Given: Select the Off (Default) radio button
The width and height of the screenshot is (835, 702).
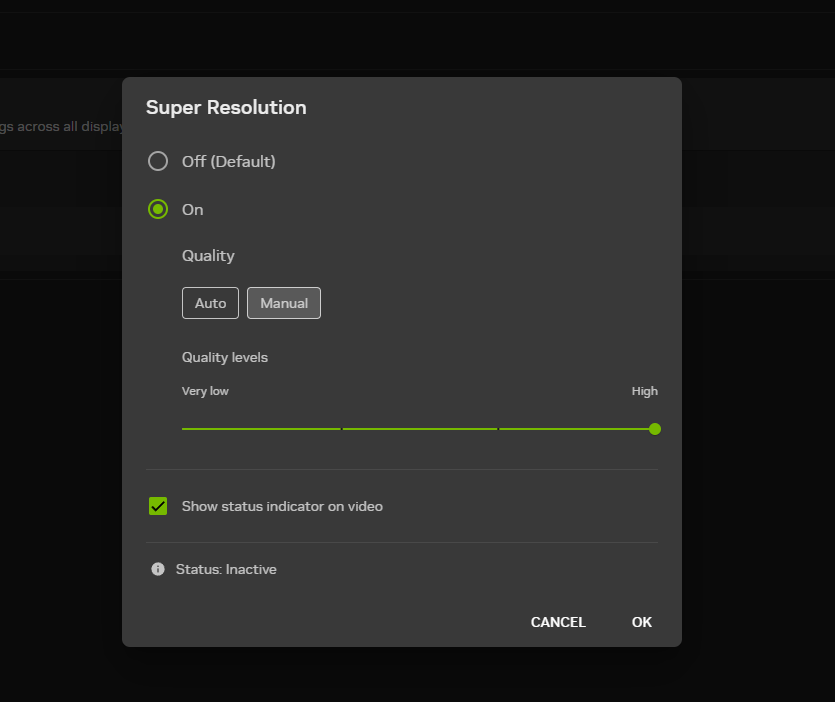Looking at the screenshot, I should pyautogui.click(x=158, y=161).
